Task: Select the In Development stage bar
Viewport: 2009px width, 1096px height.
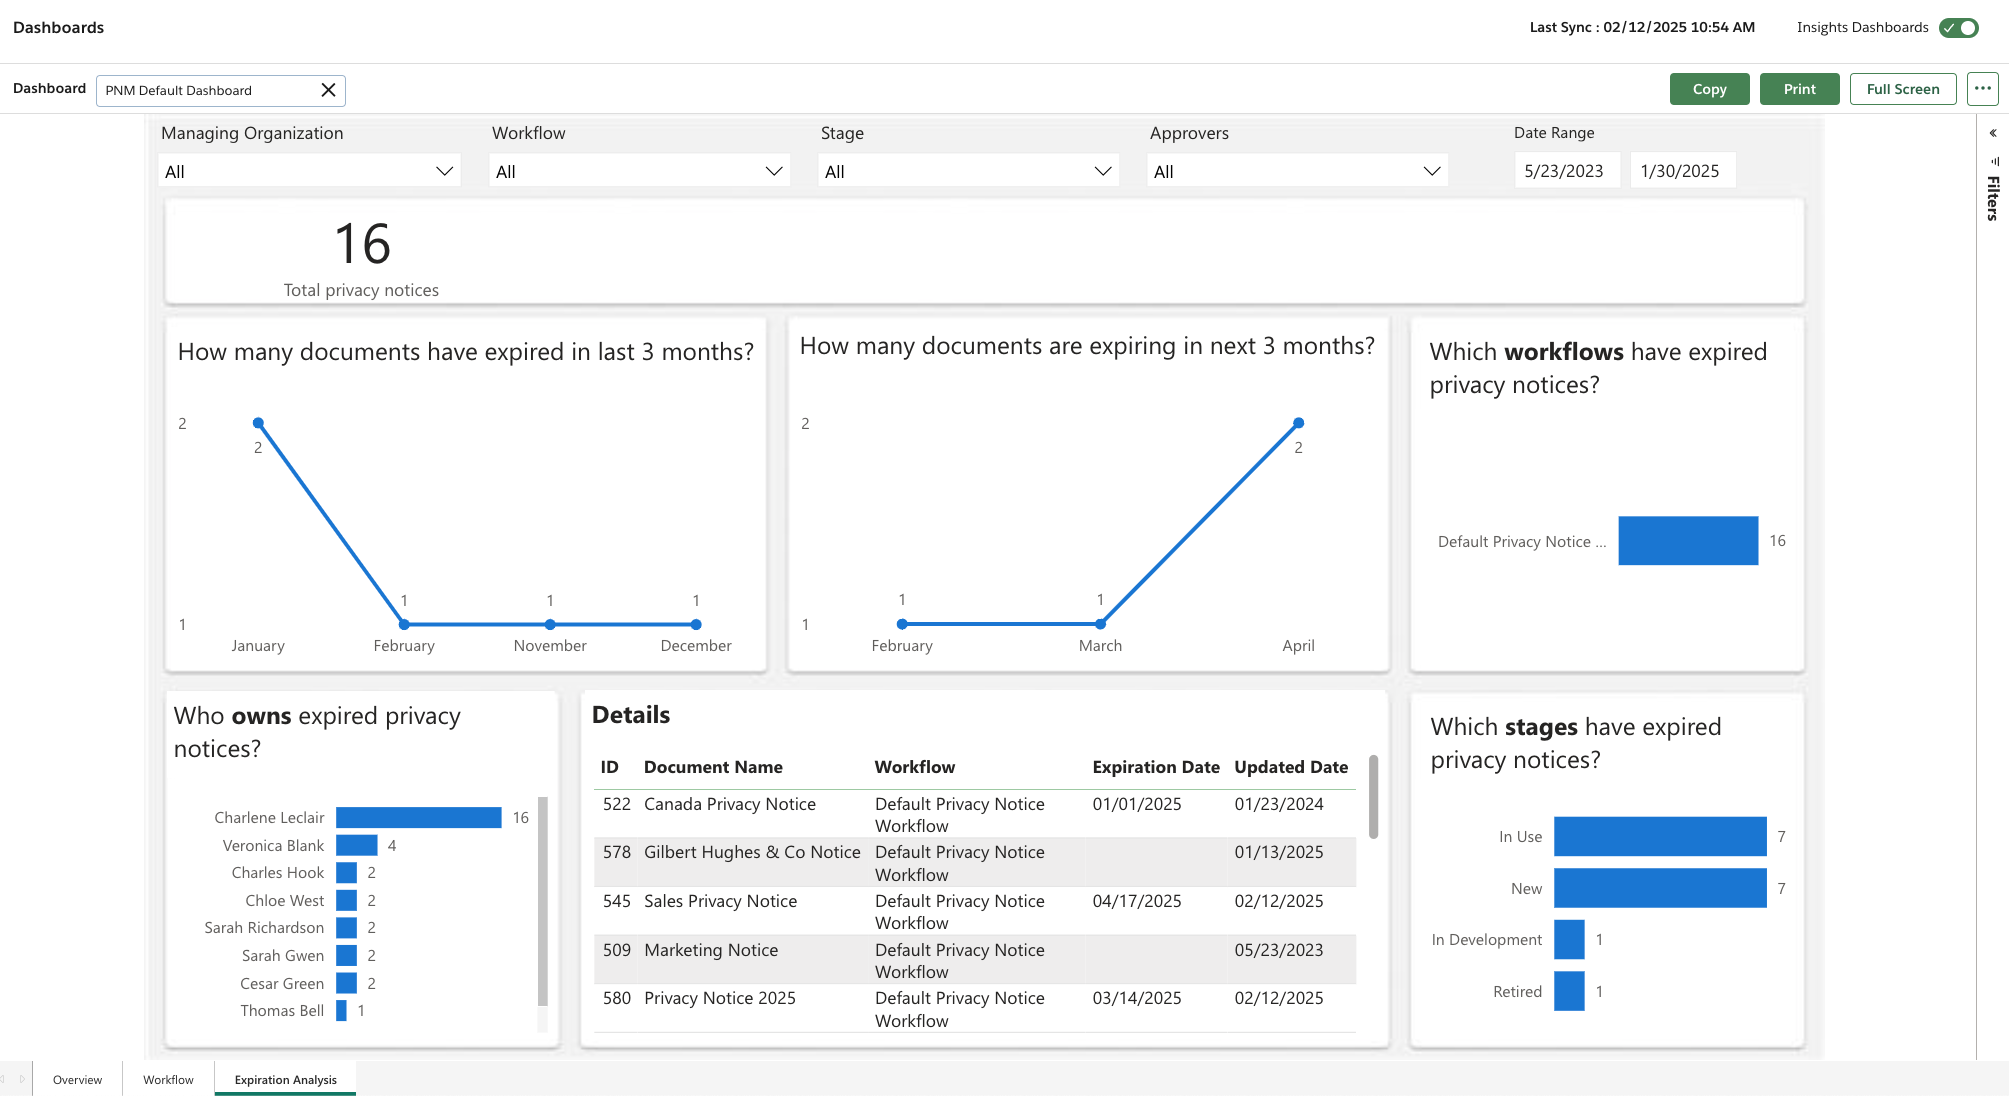Action: [x=1569, y=940]
